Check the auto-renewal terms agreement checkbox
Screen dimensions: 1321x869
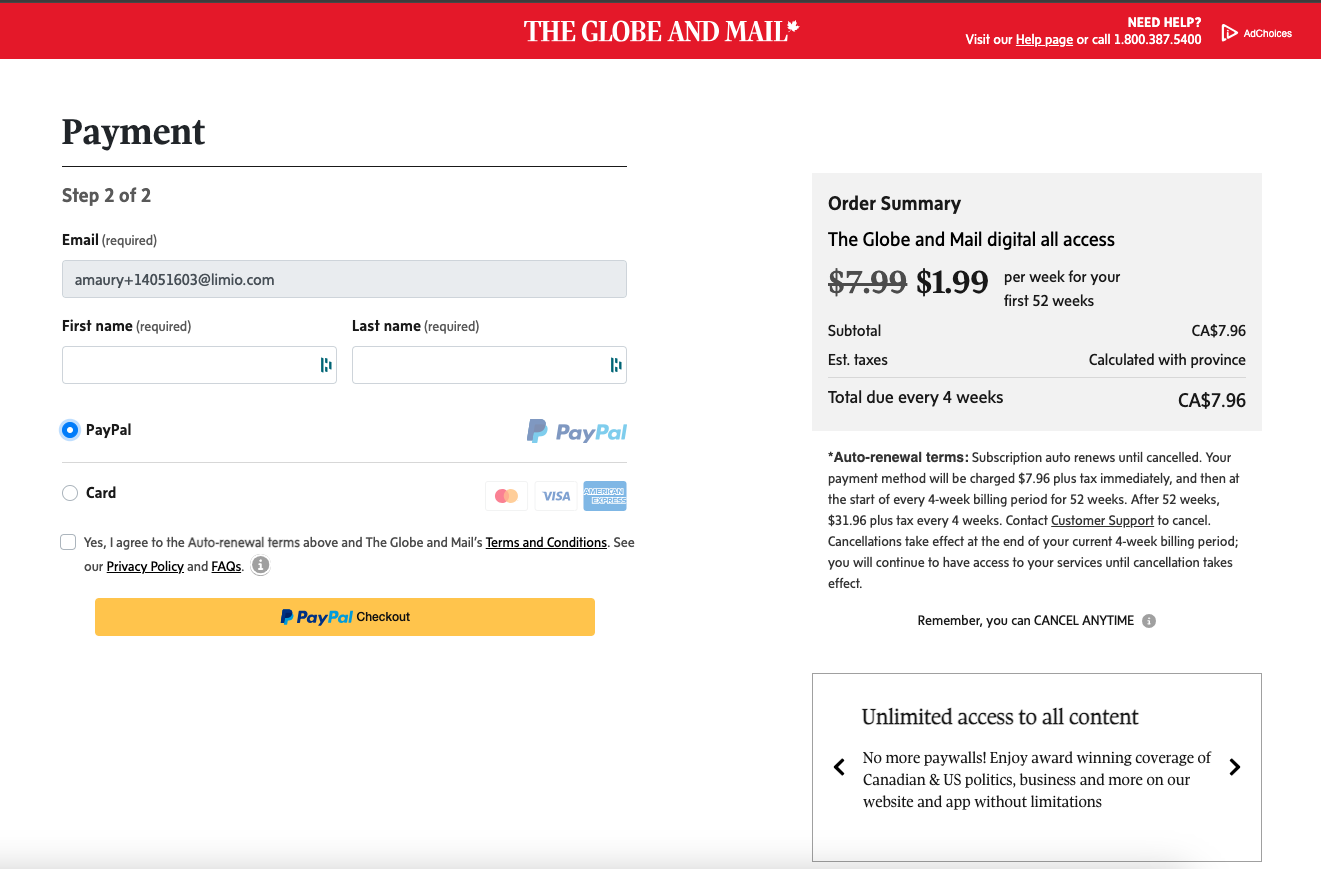click(x=68, y=541)
